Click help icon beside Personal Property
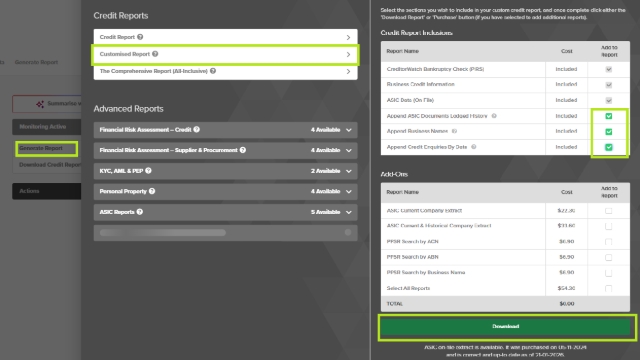Screen dimensions: 640x360 pos(152,191)
